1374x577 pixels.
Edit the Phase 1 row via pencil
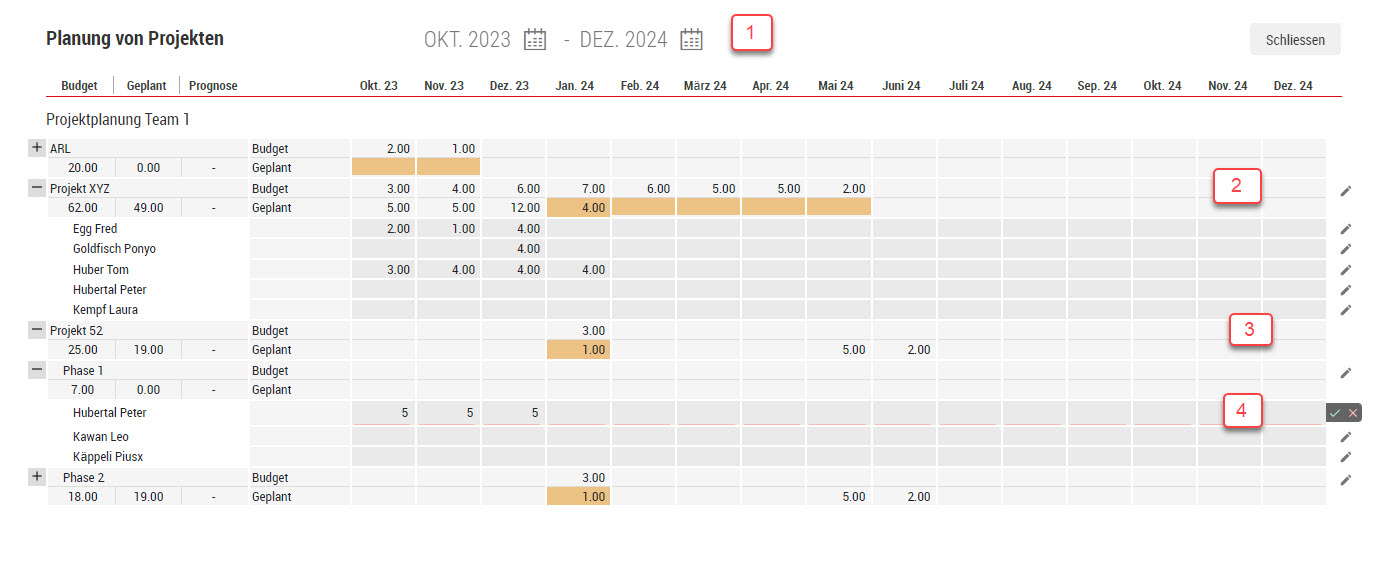click(x=1346, y=373)
